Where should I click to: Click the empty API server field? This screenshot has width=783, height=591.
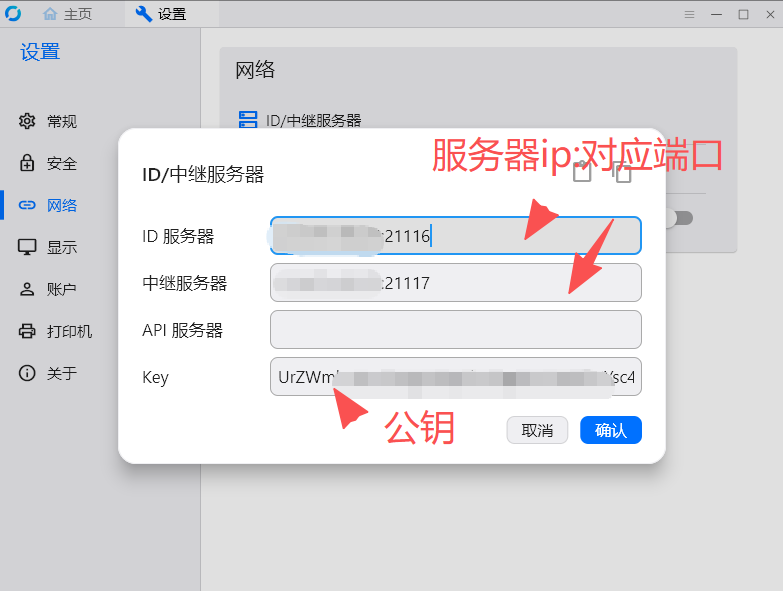(x=455, y=329)
